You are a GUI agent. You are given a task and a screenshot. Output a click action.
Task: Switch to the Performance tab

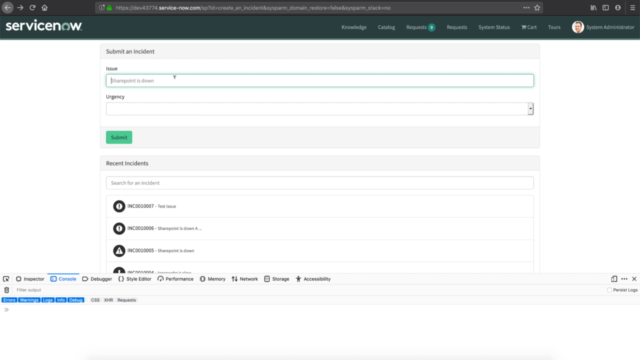click(x=176, y=279)
